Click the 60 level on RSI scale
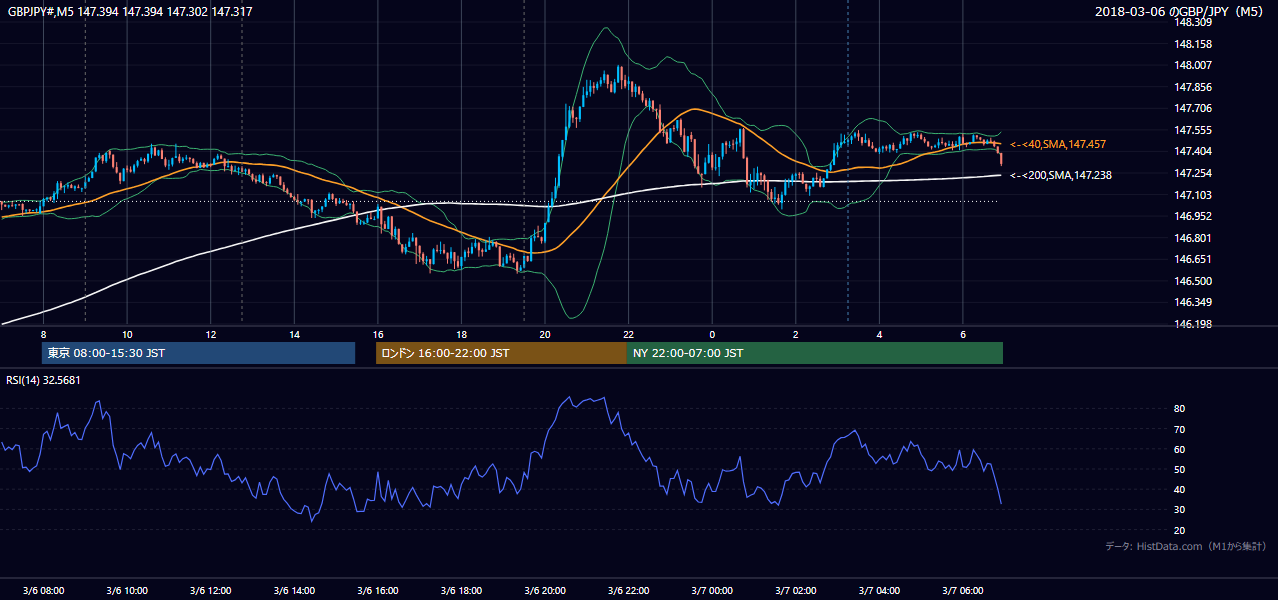Viewport: 1278px width, 600px height. point(1180,449)
